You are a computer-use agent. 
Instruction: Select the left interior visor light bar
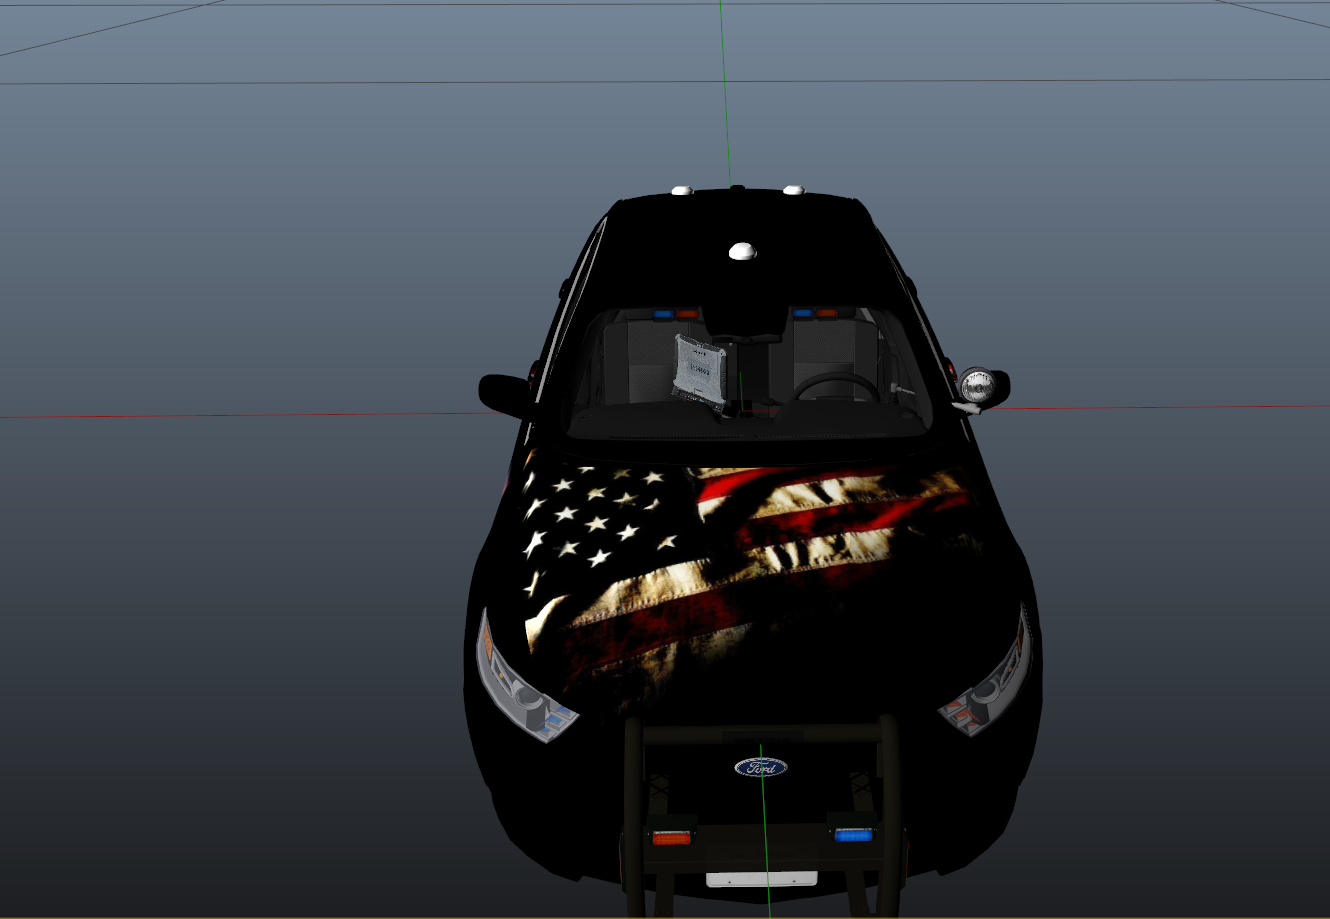pos(677,314)
